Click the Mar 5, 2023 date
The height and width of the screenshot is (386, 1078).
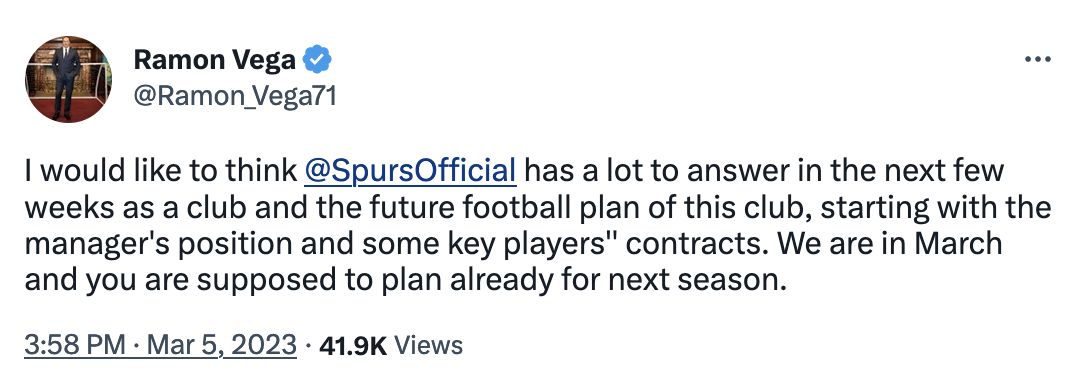221,345
